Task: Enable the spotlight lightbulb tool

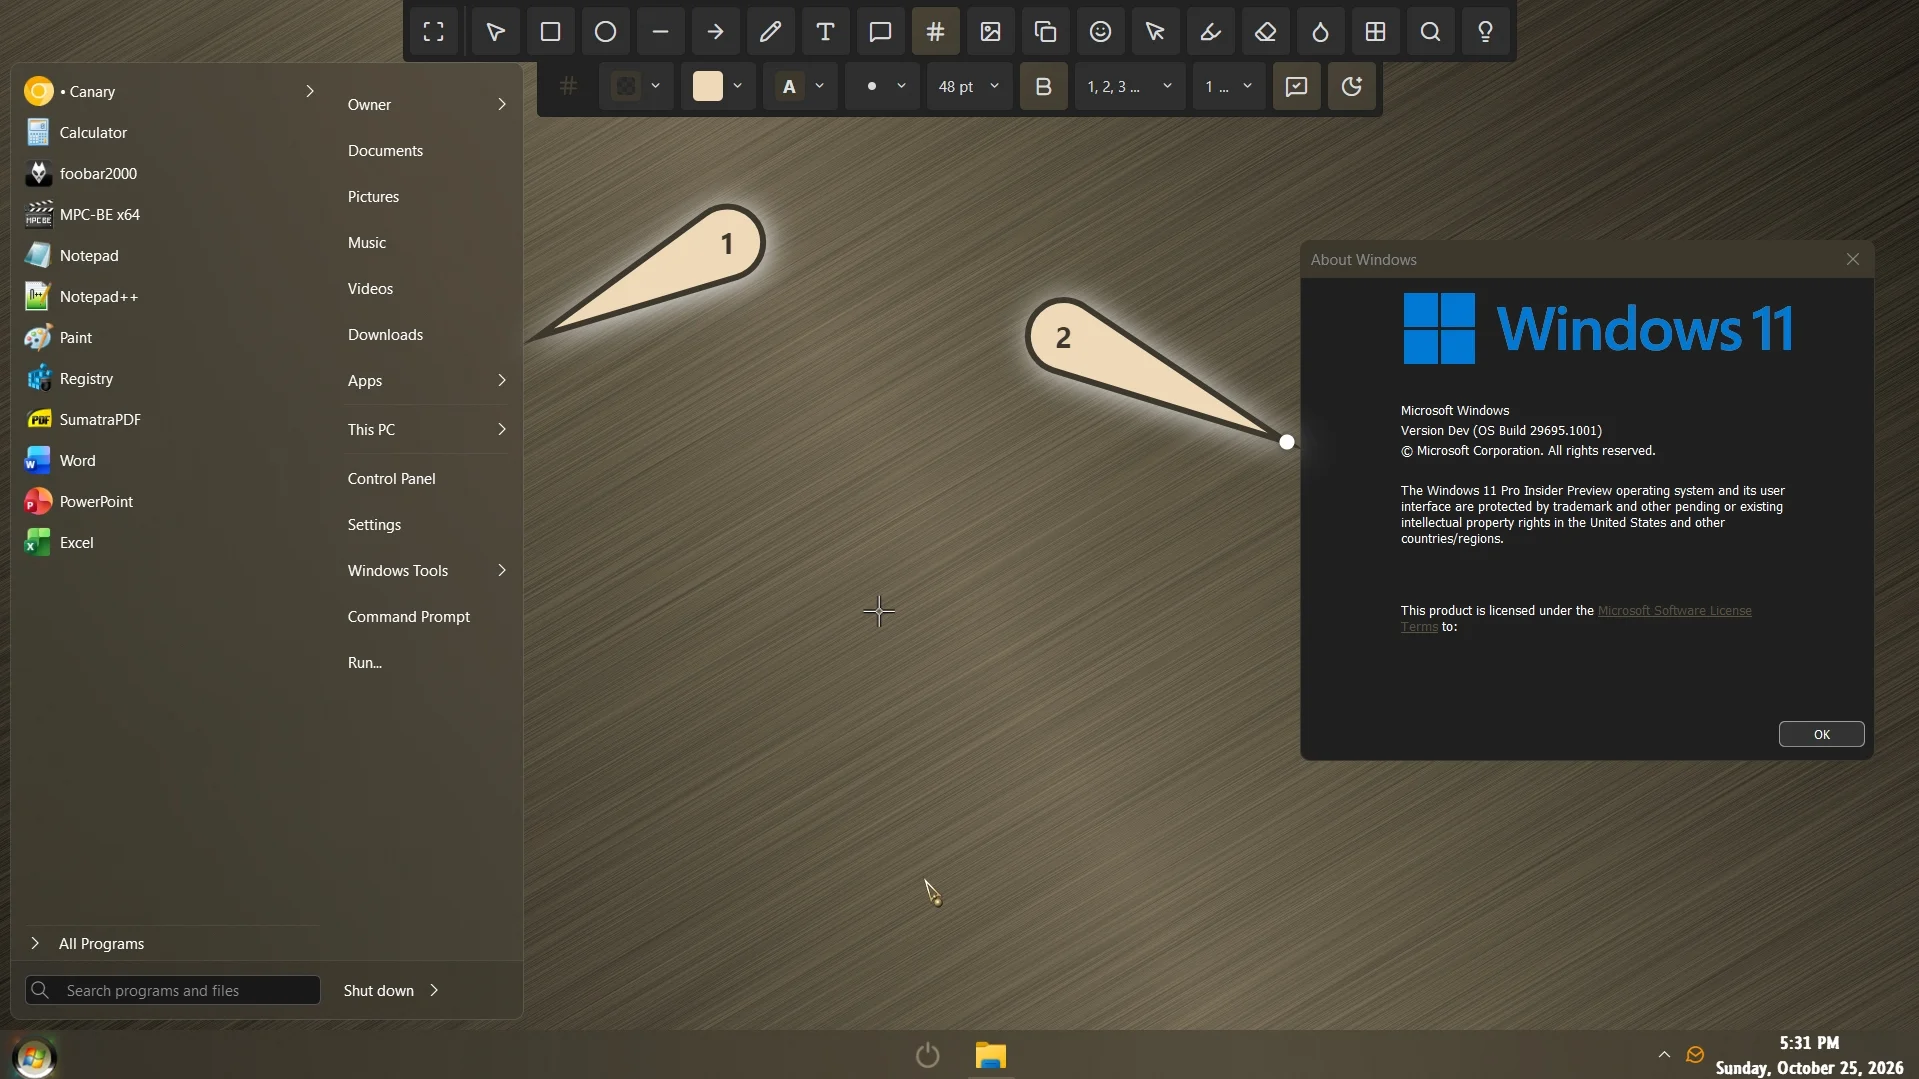Action: point(1485,32)
